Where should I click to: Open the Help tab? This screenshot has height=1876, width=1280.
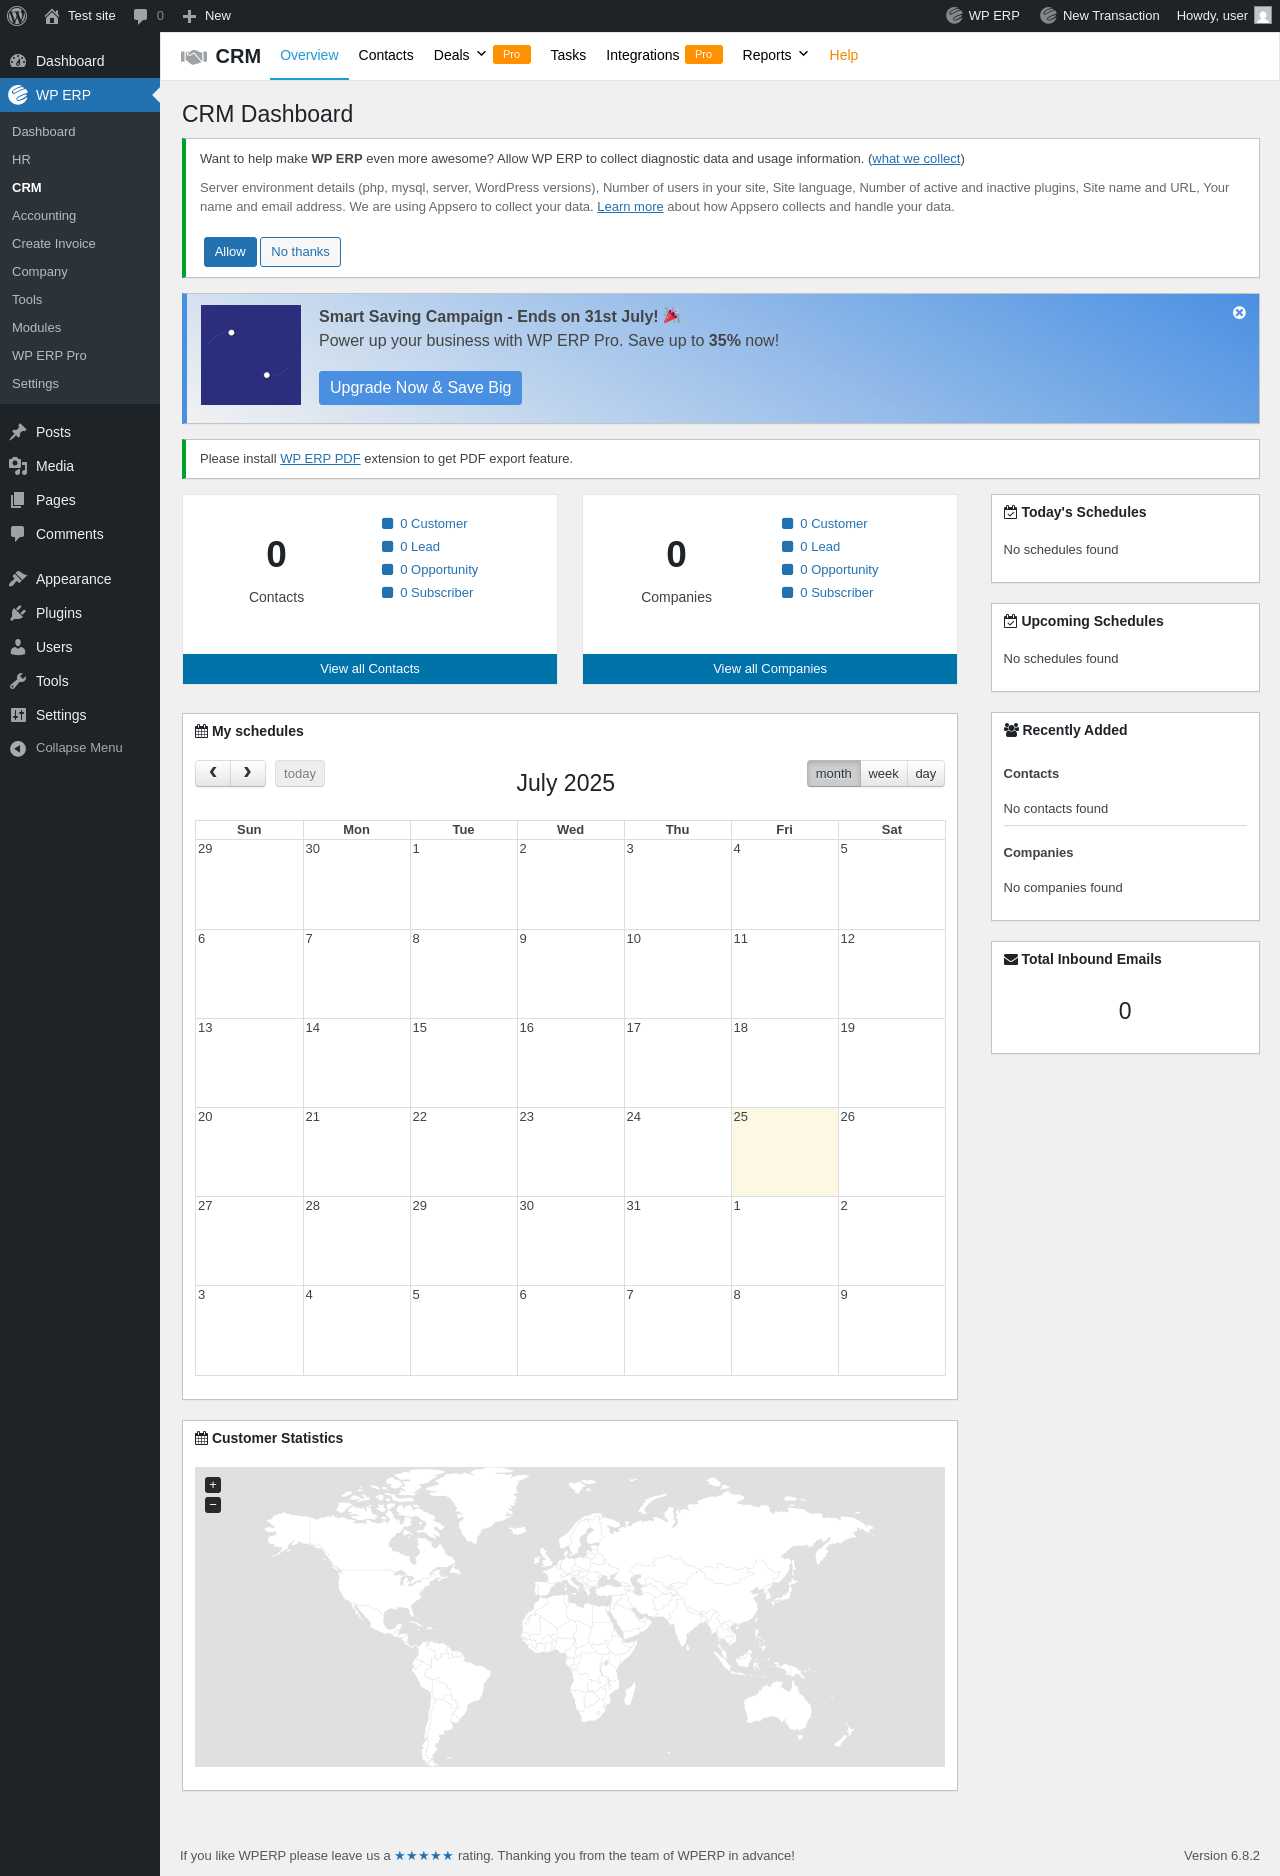(x=843, y=55)
